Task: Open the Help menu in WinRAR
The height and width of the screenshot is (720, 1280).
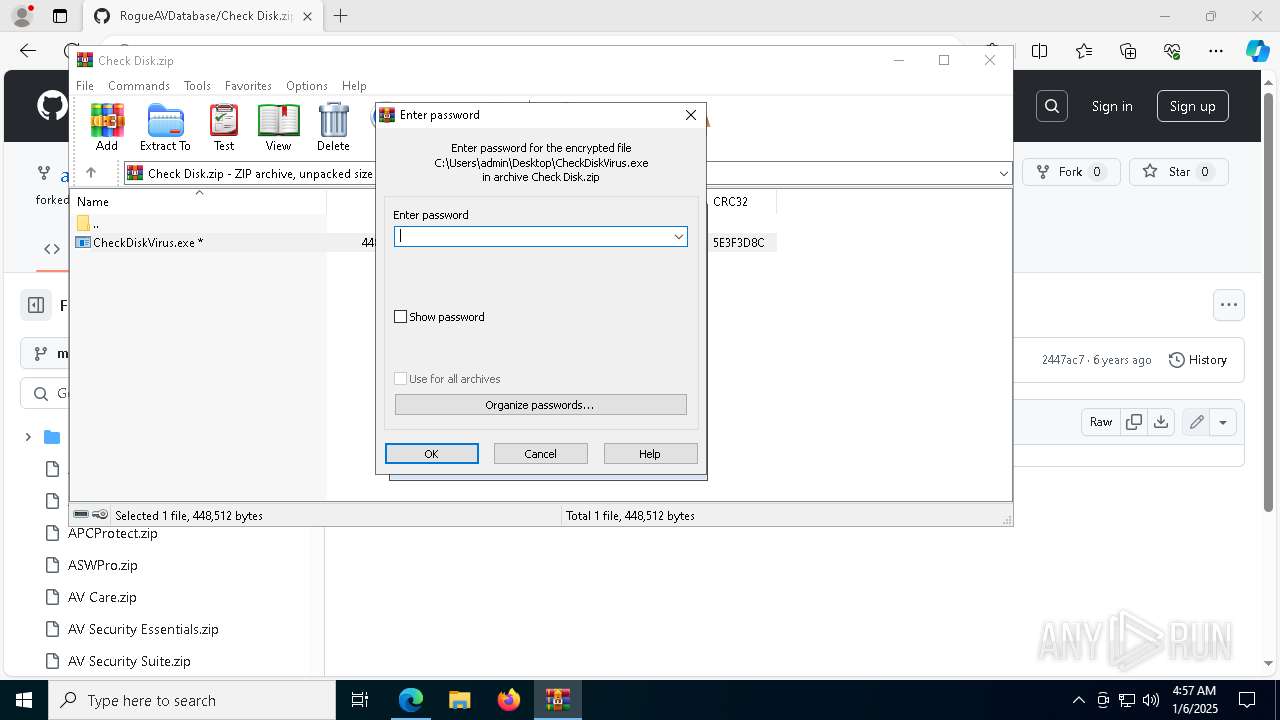Action: coord(354,86)
